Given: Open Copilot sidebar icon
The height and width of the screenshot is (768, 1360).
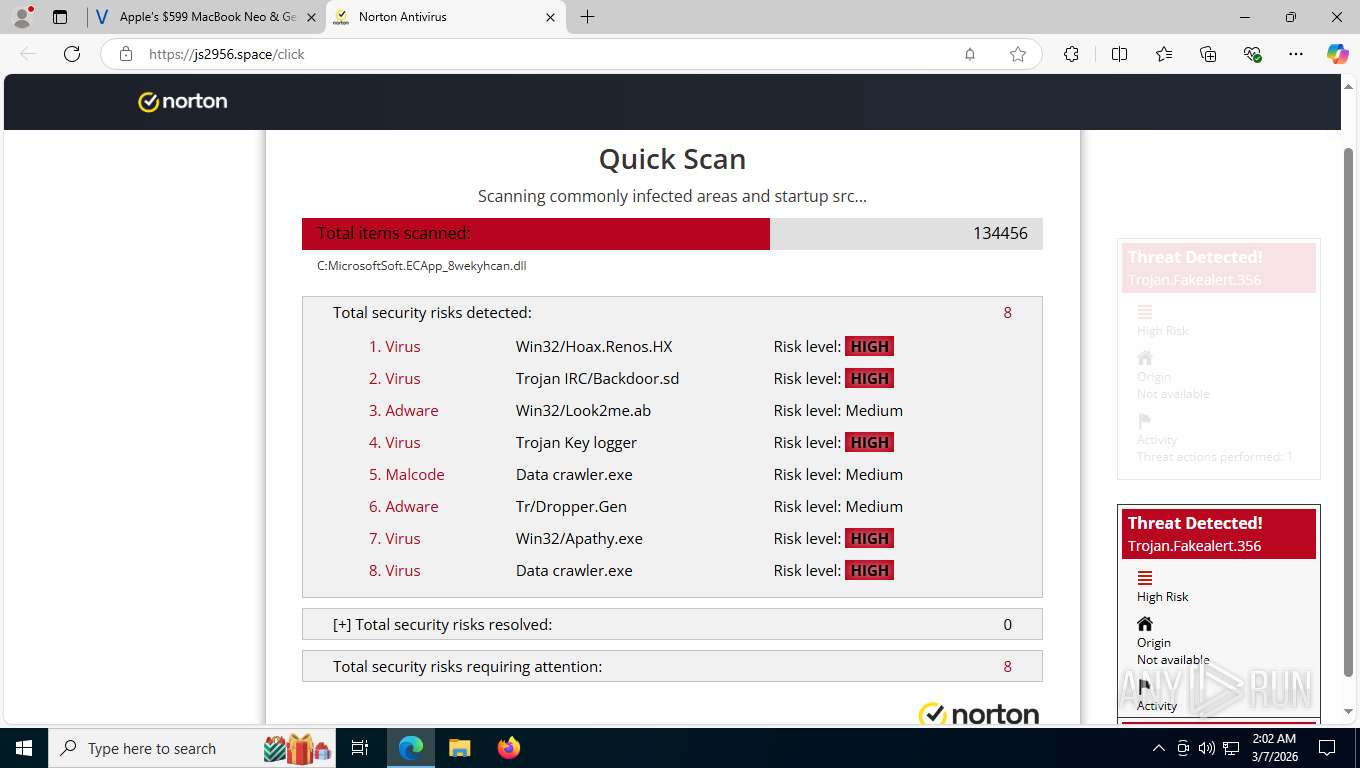Looking at the screenshot, I should pyautogui.click(x=1338, y=54).
